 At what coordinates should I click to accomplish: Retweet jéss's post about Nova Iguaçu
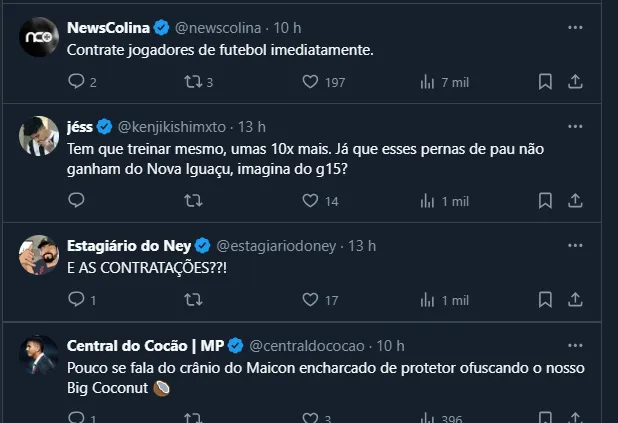coord(195,201)
